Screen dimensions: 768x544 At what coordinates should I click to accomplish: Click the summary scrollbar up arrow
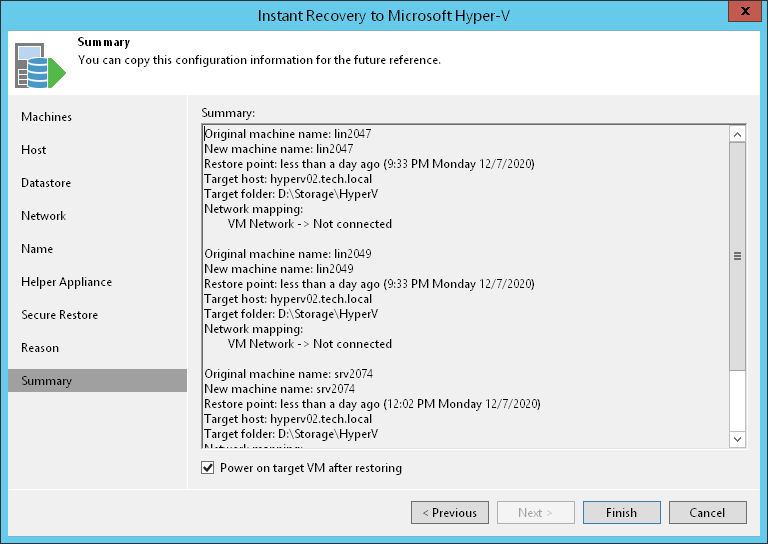coord(737,134)
